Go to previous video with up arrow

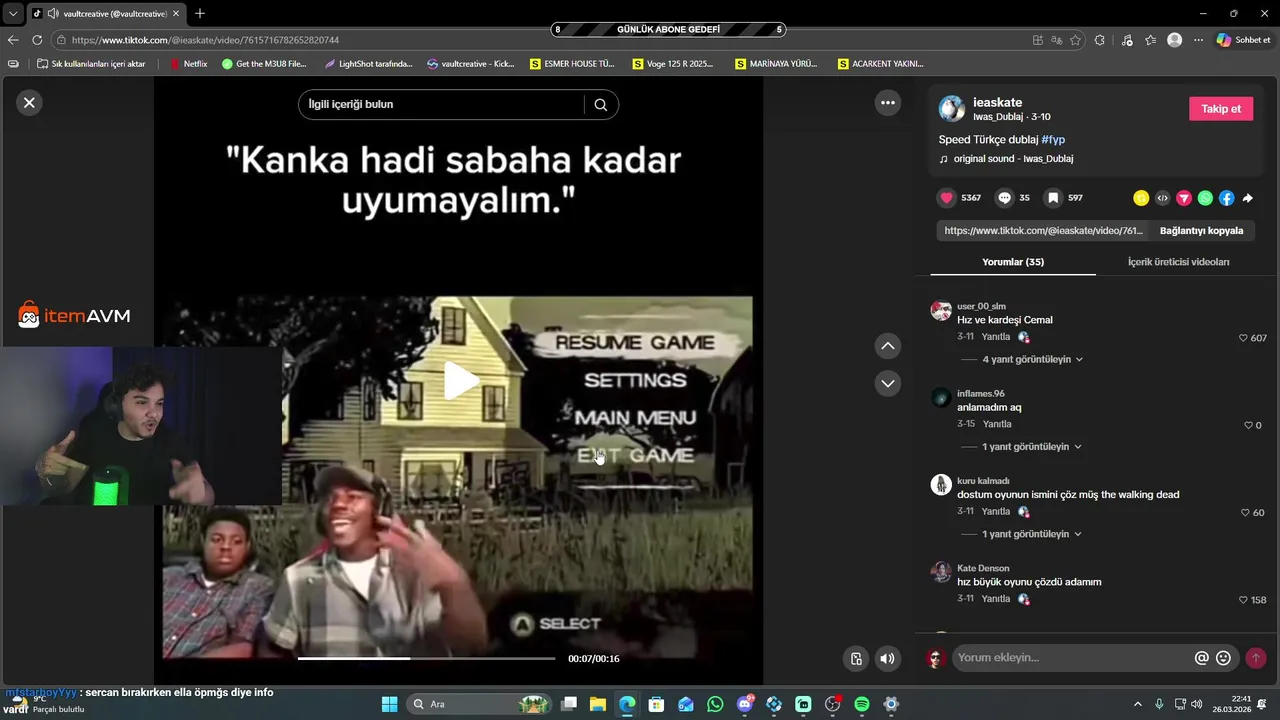tap(887, 346)
